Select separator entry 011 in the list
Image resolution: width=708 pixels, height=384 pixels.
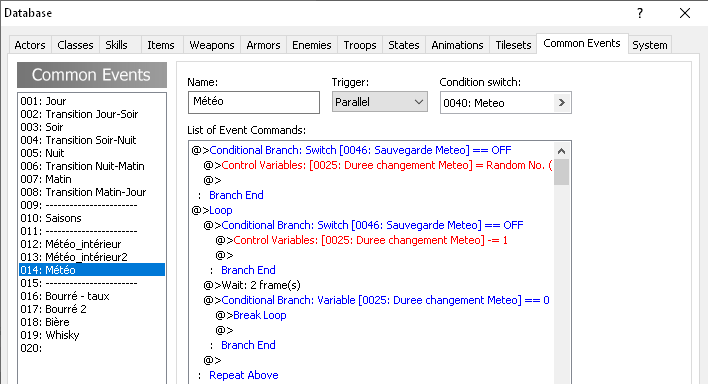point(92,231)
